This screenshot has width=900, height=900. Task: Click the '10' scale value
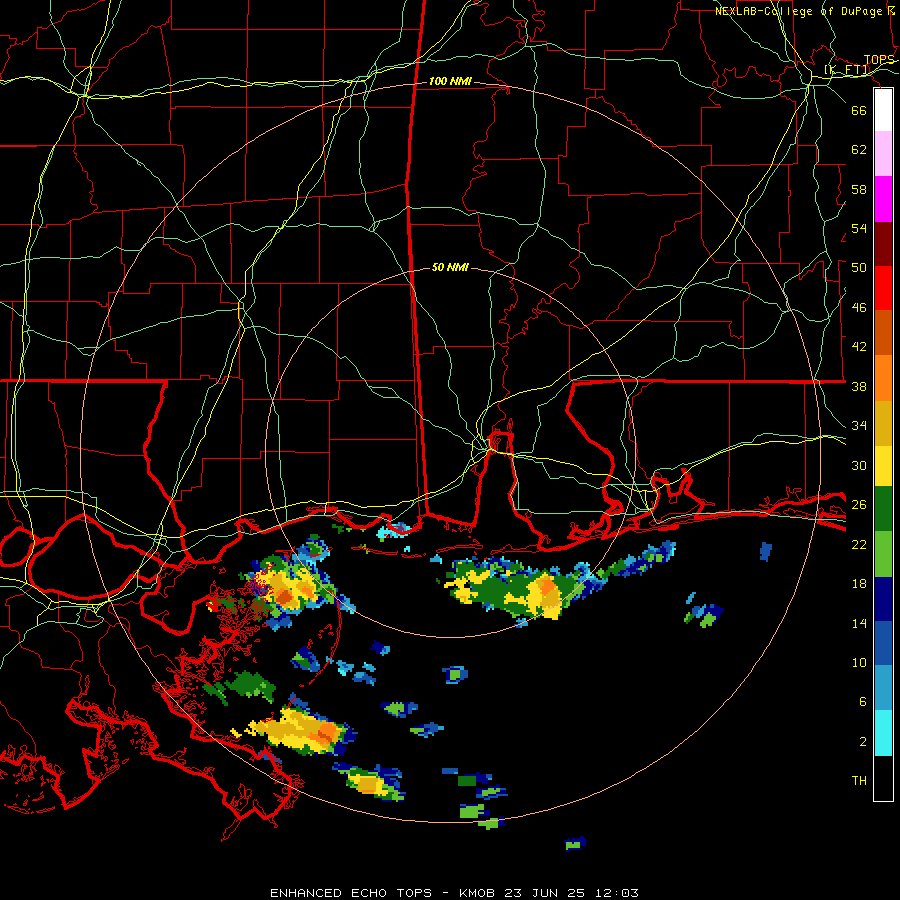(859, 663)
